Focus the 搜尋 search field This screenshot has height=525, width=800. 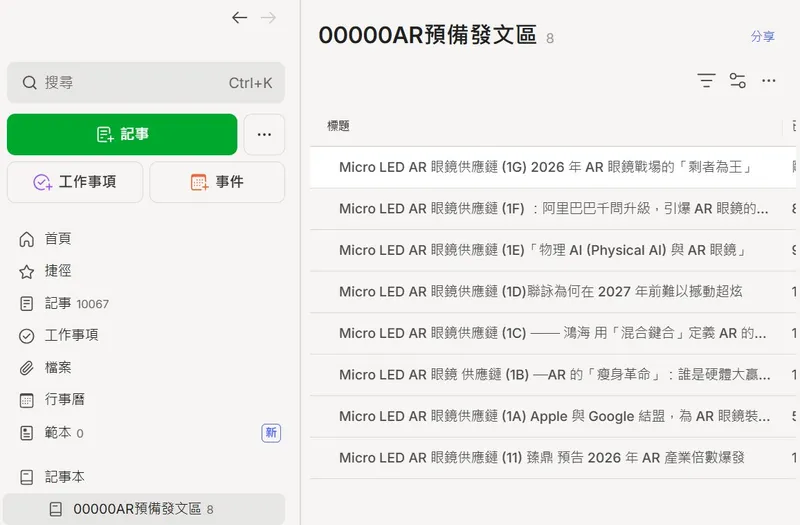tap(146, 83)
